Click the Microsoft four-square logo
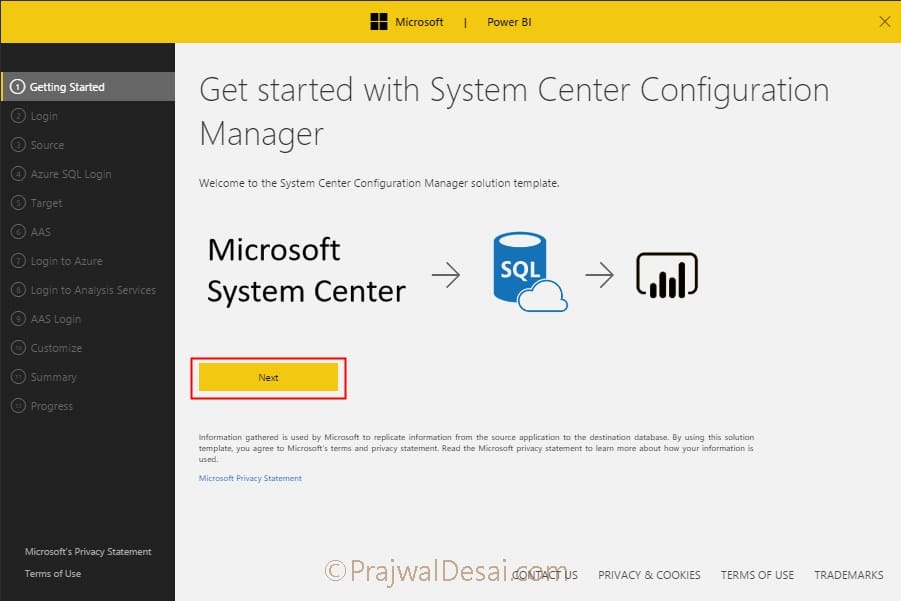This screenshot has height=601, width=901. coord(379,22)
